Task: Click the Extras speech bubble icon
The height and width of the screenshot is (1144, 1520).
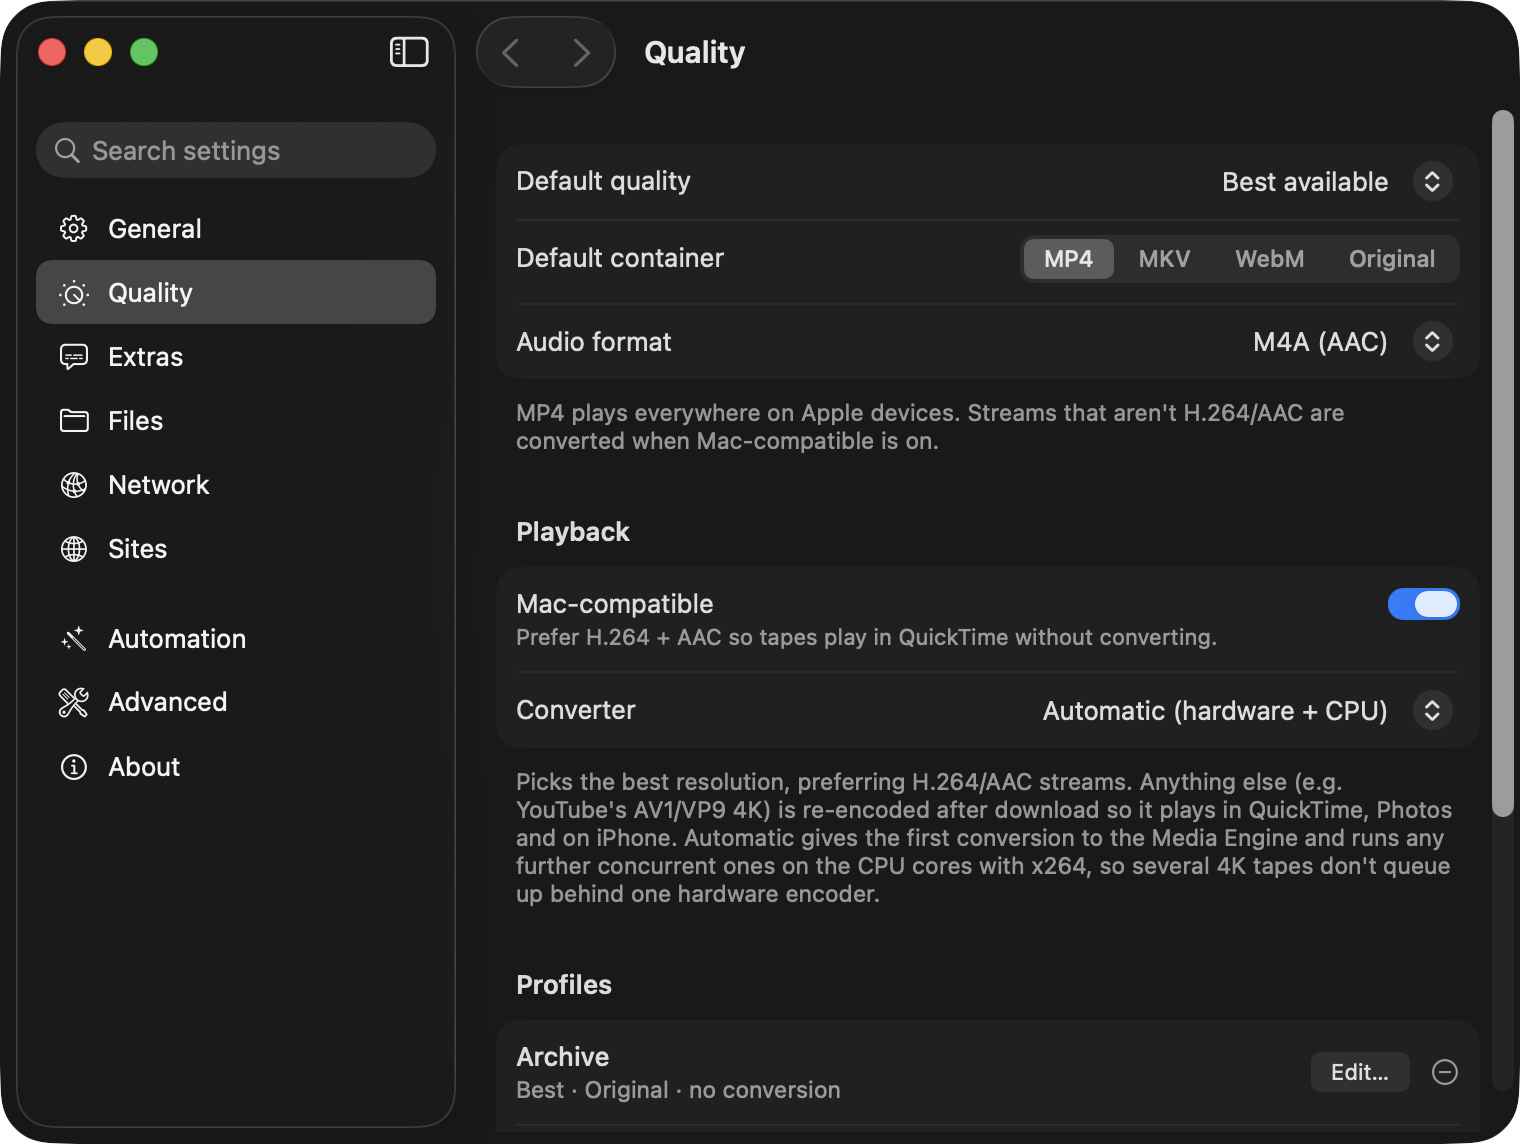Action: click(x=74, y=357)
